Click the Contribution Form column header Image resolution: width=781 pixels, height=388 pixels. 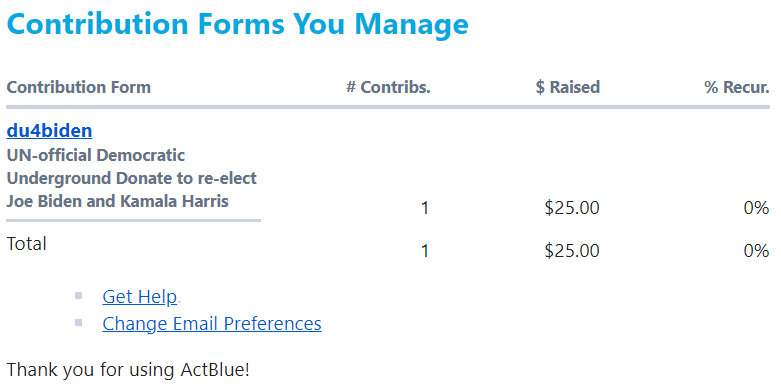point(79,88)
